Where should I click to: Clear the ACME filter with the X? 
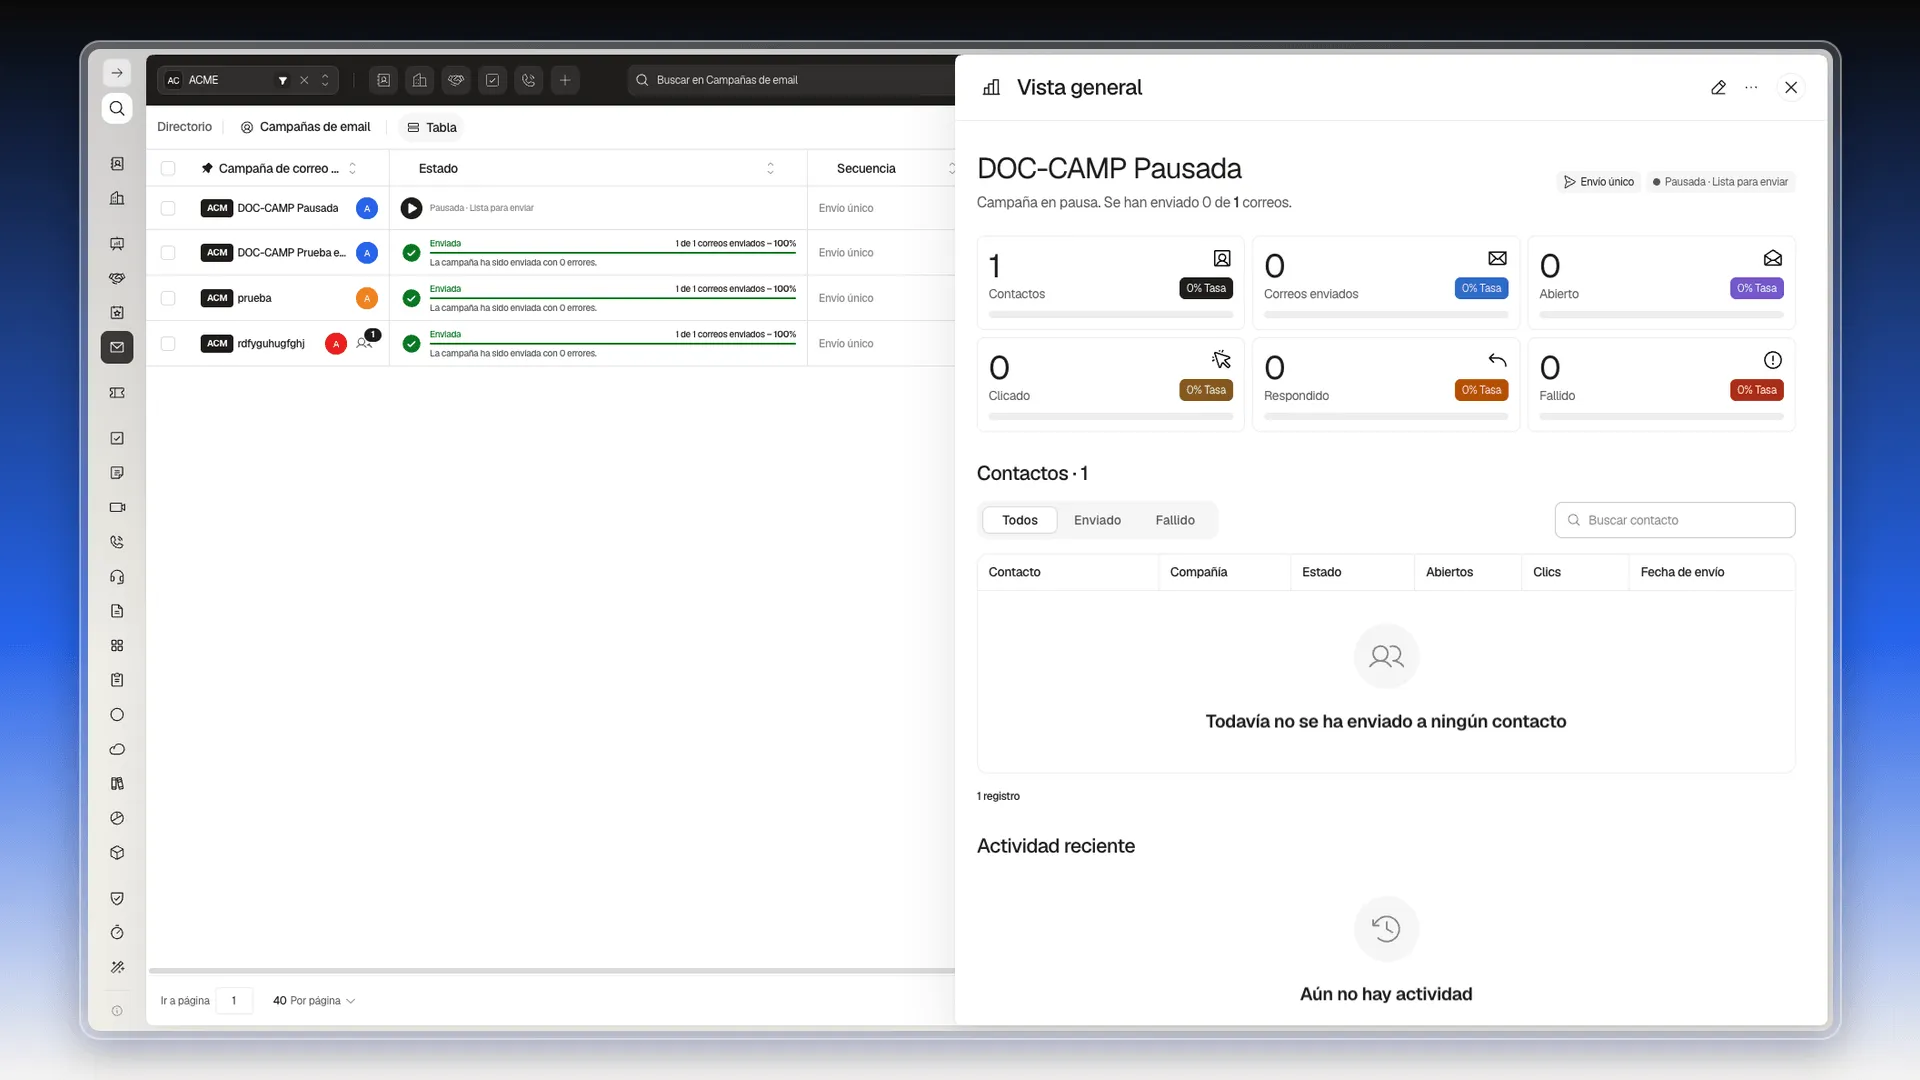304,80
